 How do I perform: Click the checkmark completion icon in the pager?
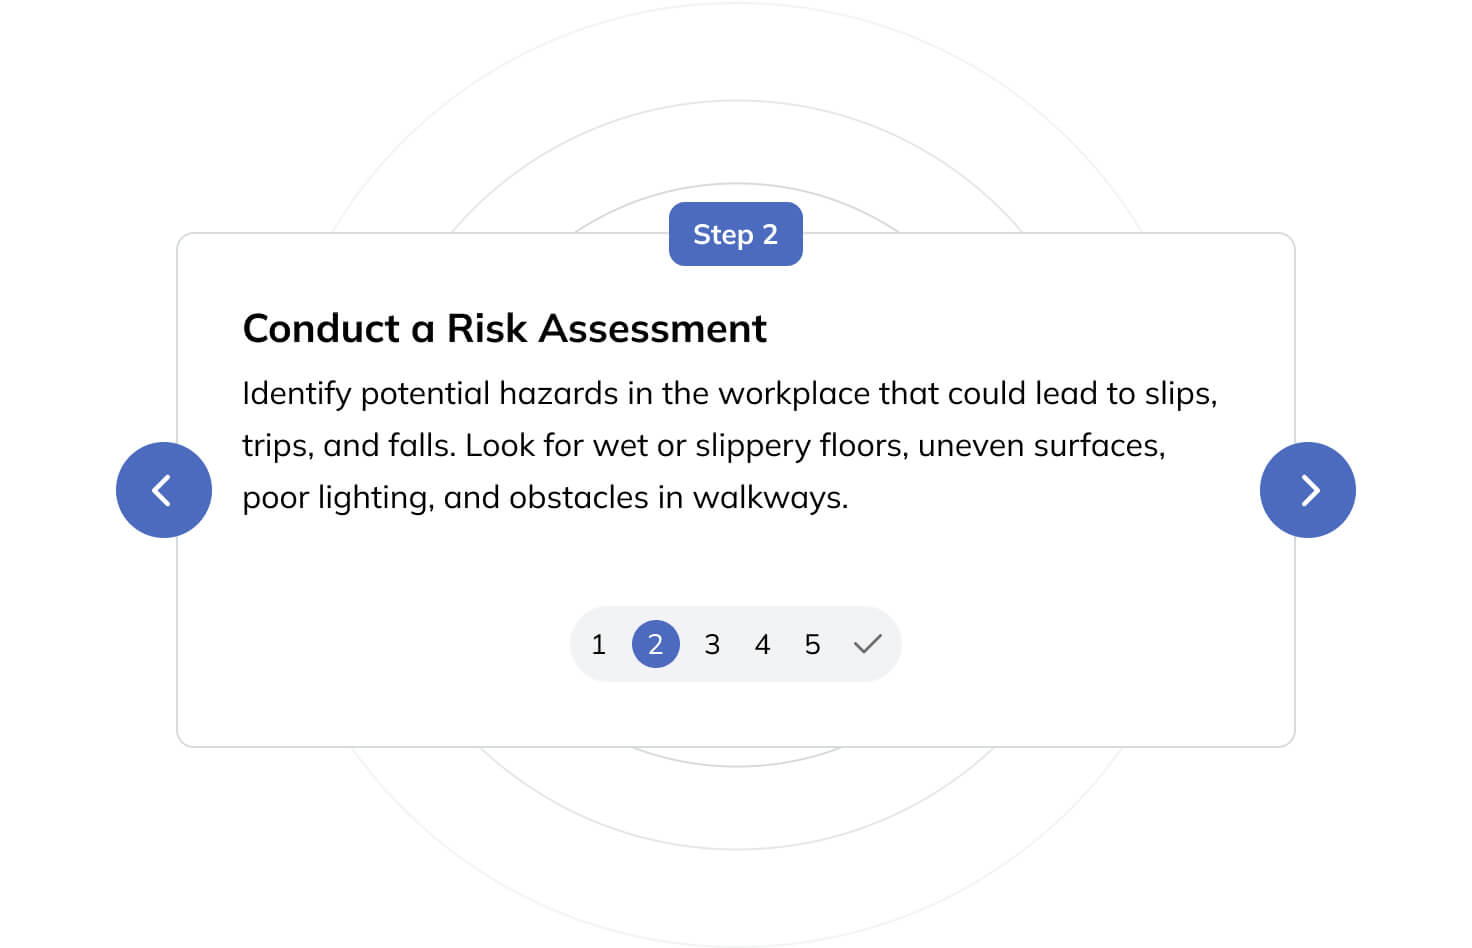point(867,644)
